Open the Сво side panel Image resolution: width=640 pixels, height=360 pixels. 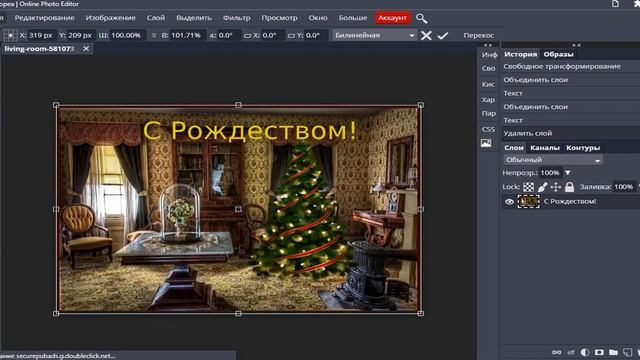(489, 69)
